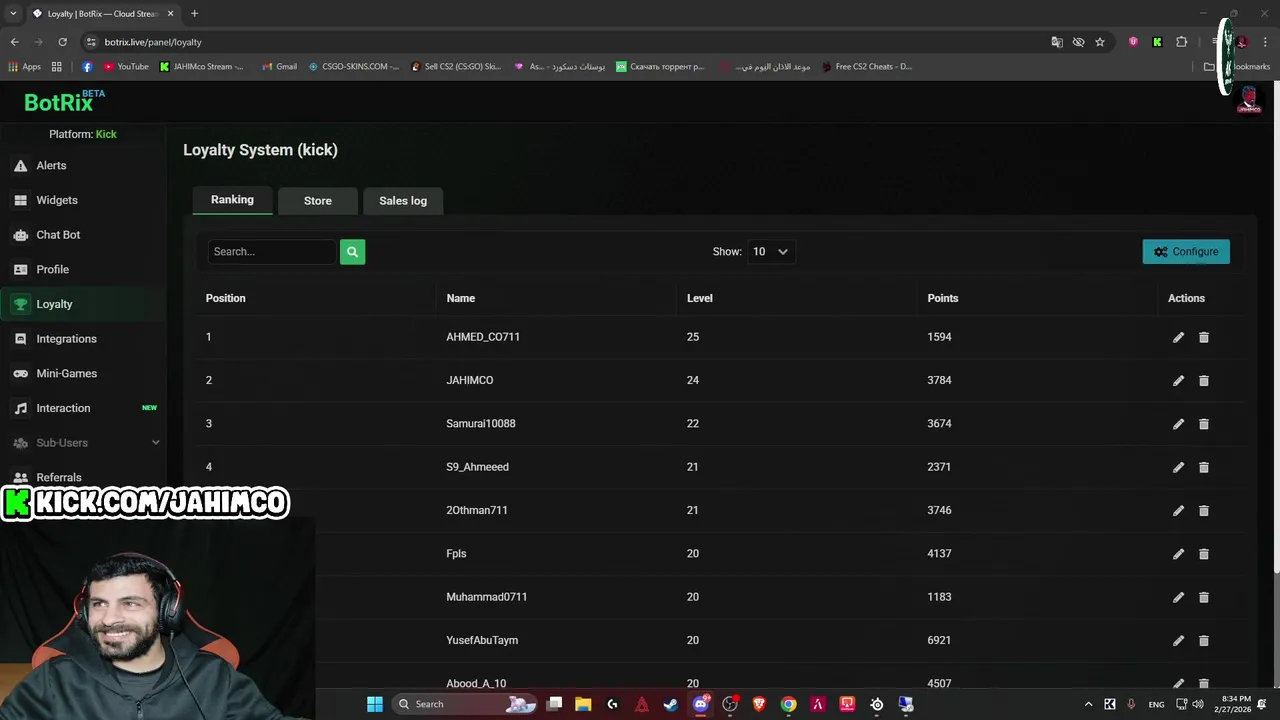Open the CSGO-SKINS.COM bookmark

point(354,67)
